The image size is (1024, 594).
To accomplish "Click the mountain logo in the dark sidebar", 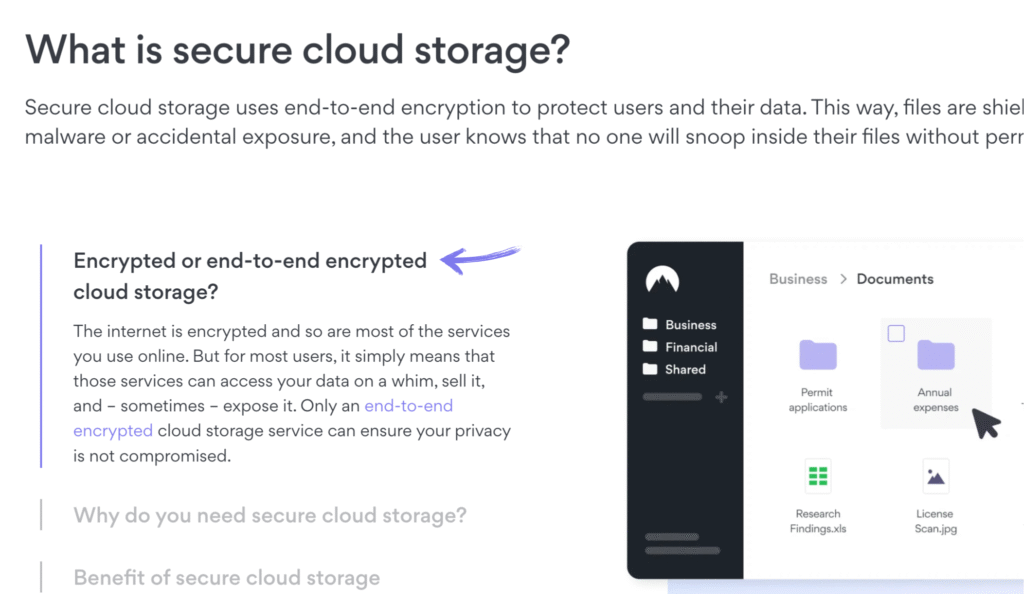I will (662, 279).
